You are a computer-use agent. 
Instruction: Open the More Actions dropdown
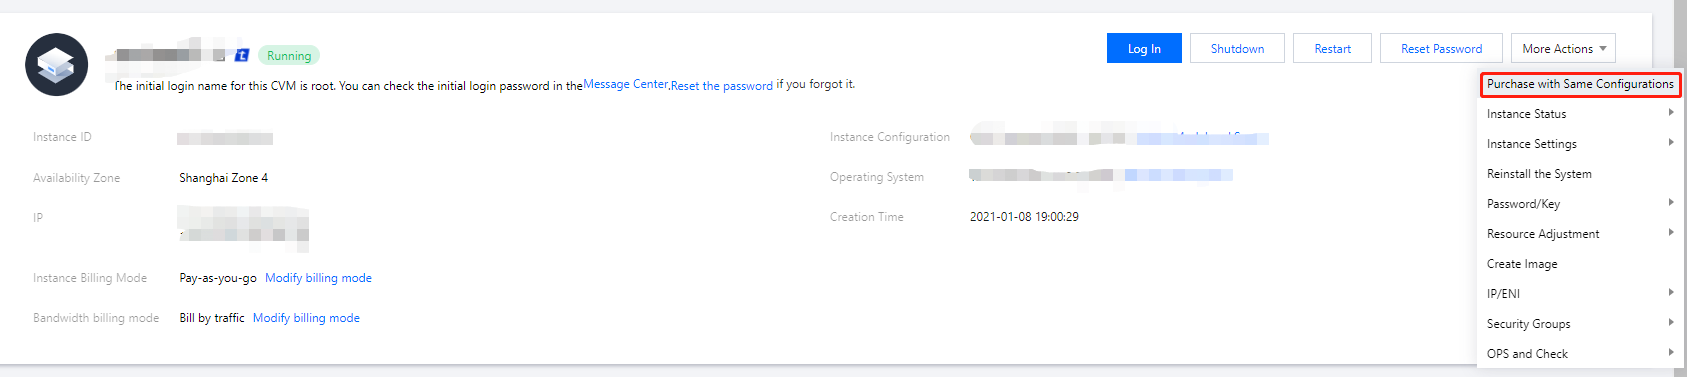1563,48
